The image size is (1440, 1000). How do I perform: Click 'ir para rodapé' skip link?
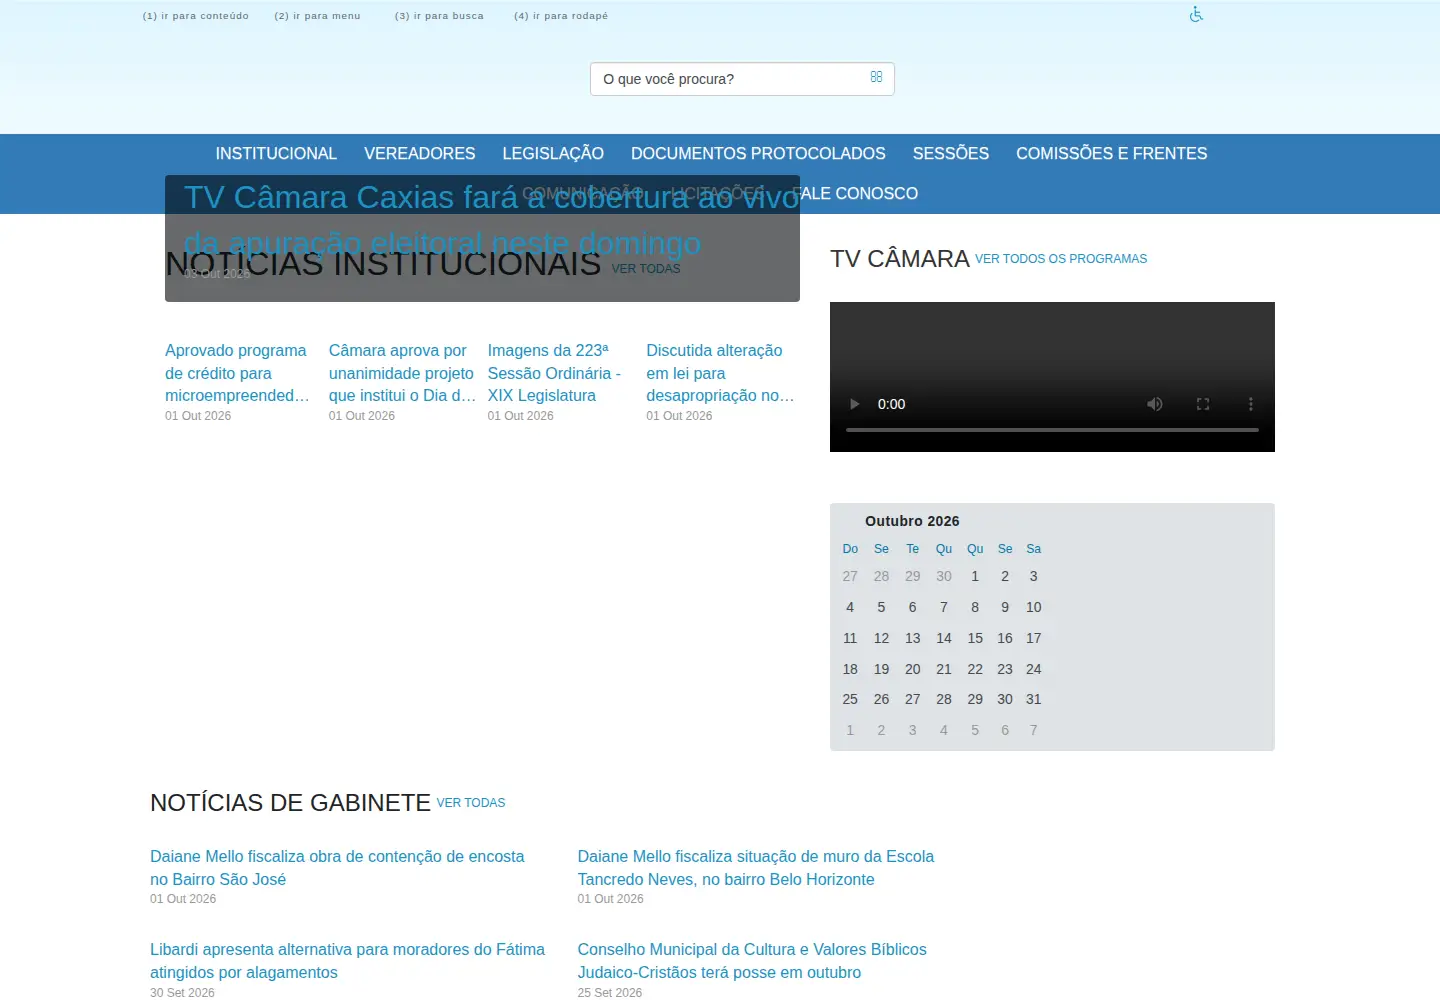tap(561, 16)
